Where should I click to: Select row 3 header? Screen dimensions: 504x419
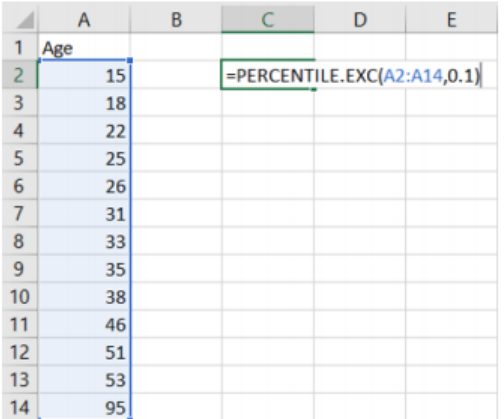pyautogui.click(x=19, y=102)
